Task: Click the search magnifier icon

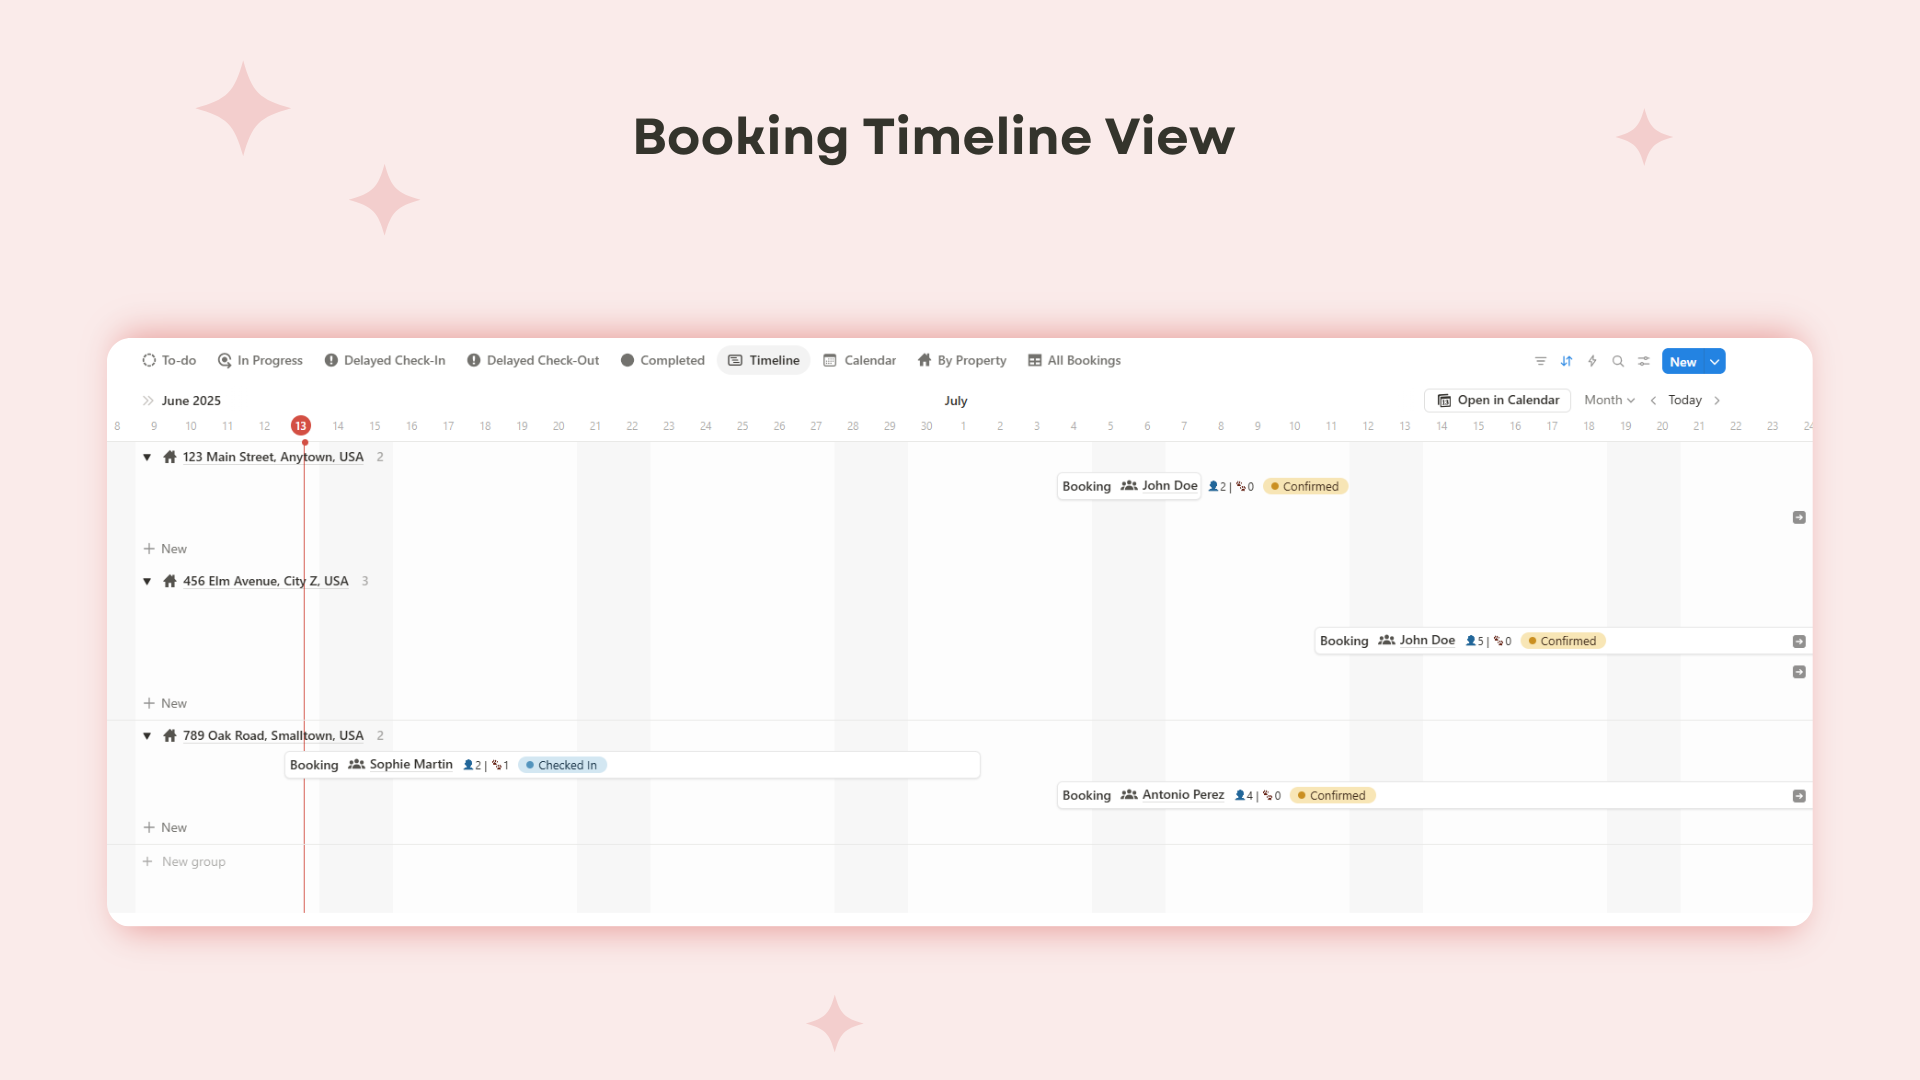Action: coord(1618,361)
